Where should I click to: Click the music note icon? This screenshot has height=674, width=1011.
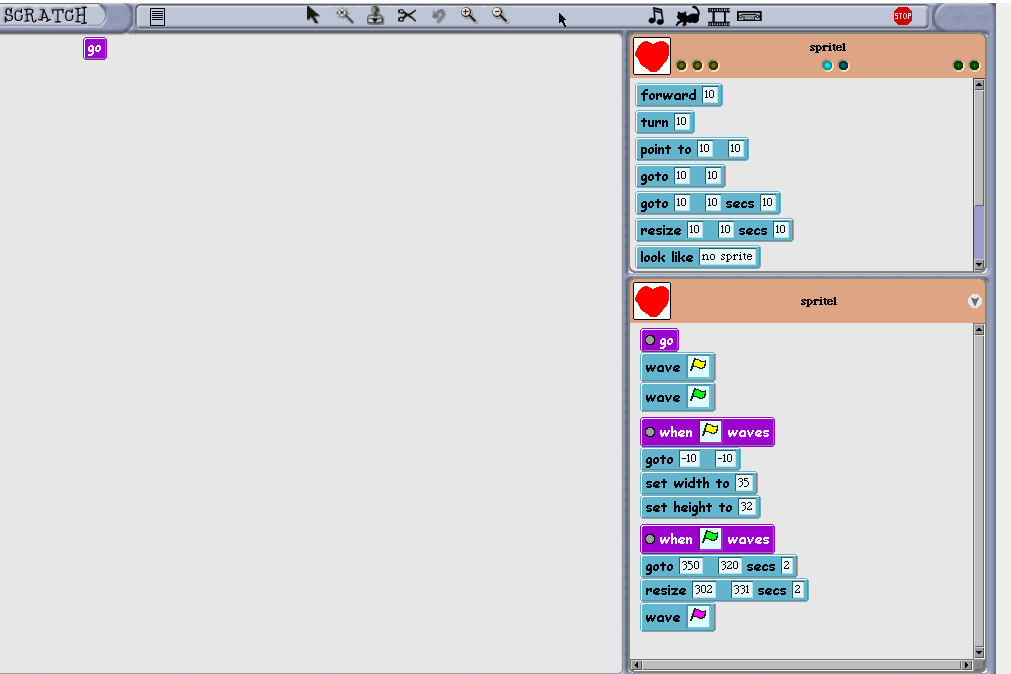[x=656, y=16]
